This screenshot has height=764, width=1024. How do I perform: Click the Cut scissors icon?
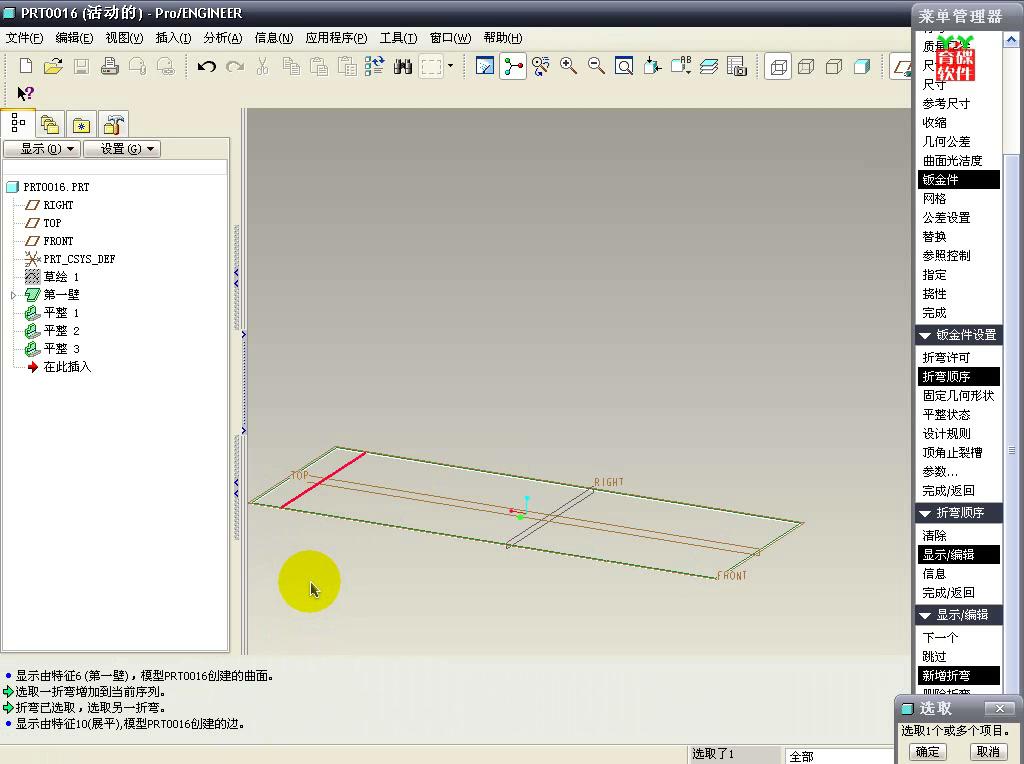[263, 66]
